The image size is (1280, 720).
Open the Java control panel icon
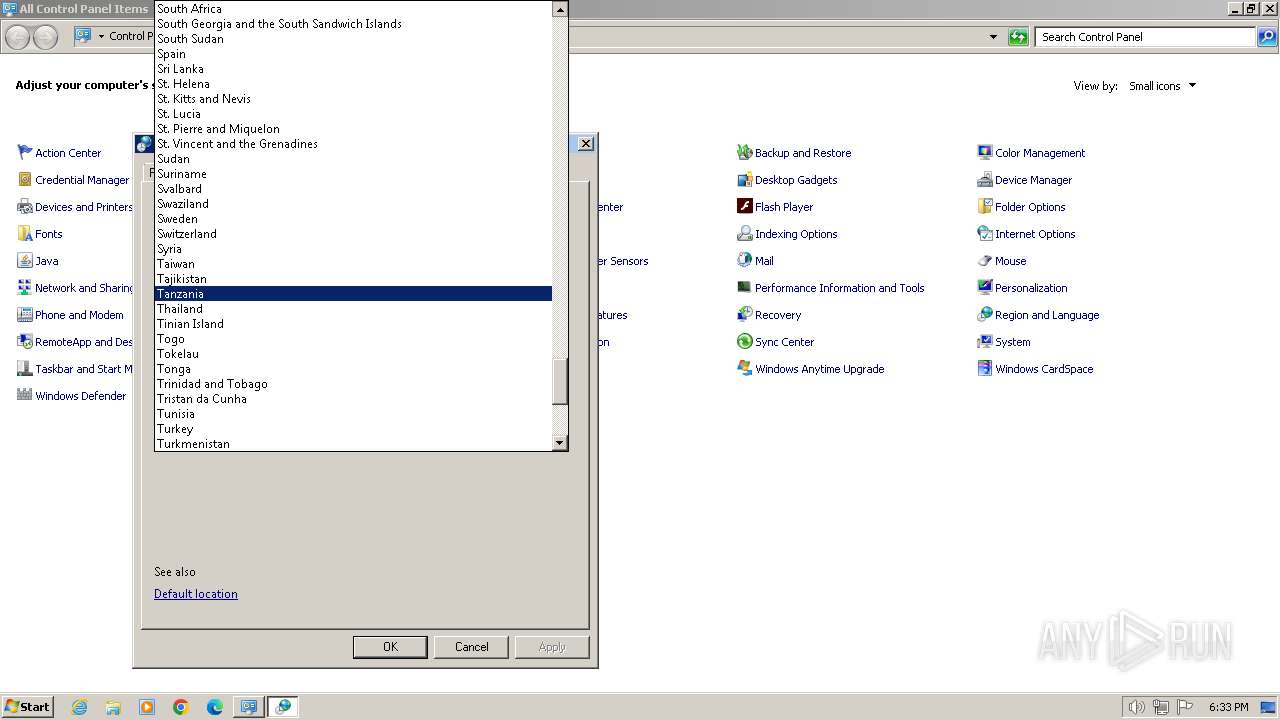25,260
